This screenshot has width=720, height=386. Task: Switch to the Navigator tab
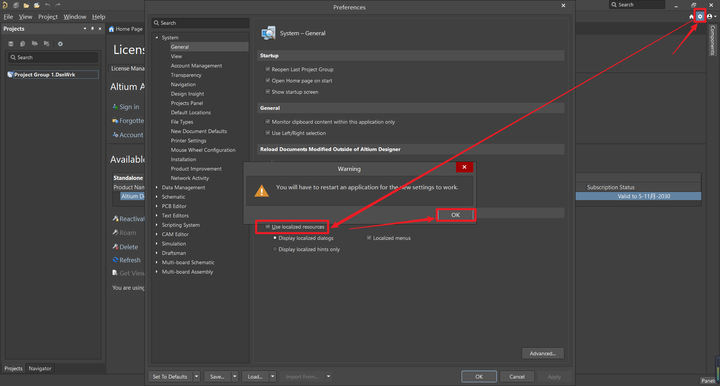pos(40,369)
